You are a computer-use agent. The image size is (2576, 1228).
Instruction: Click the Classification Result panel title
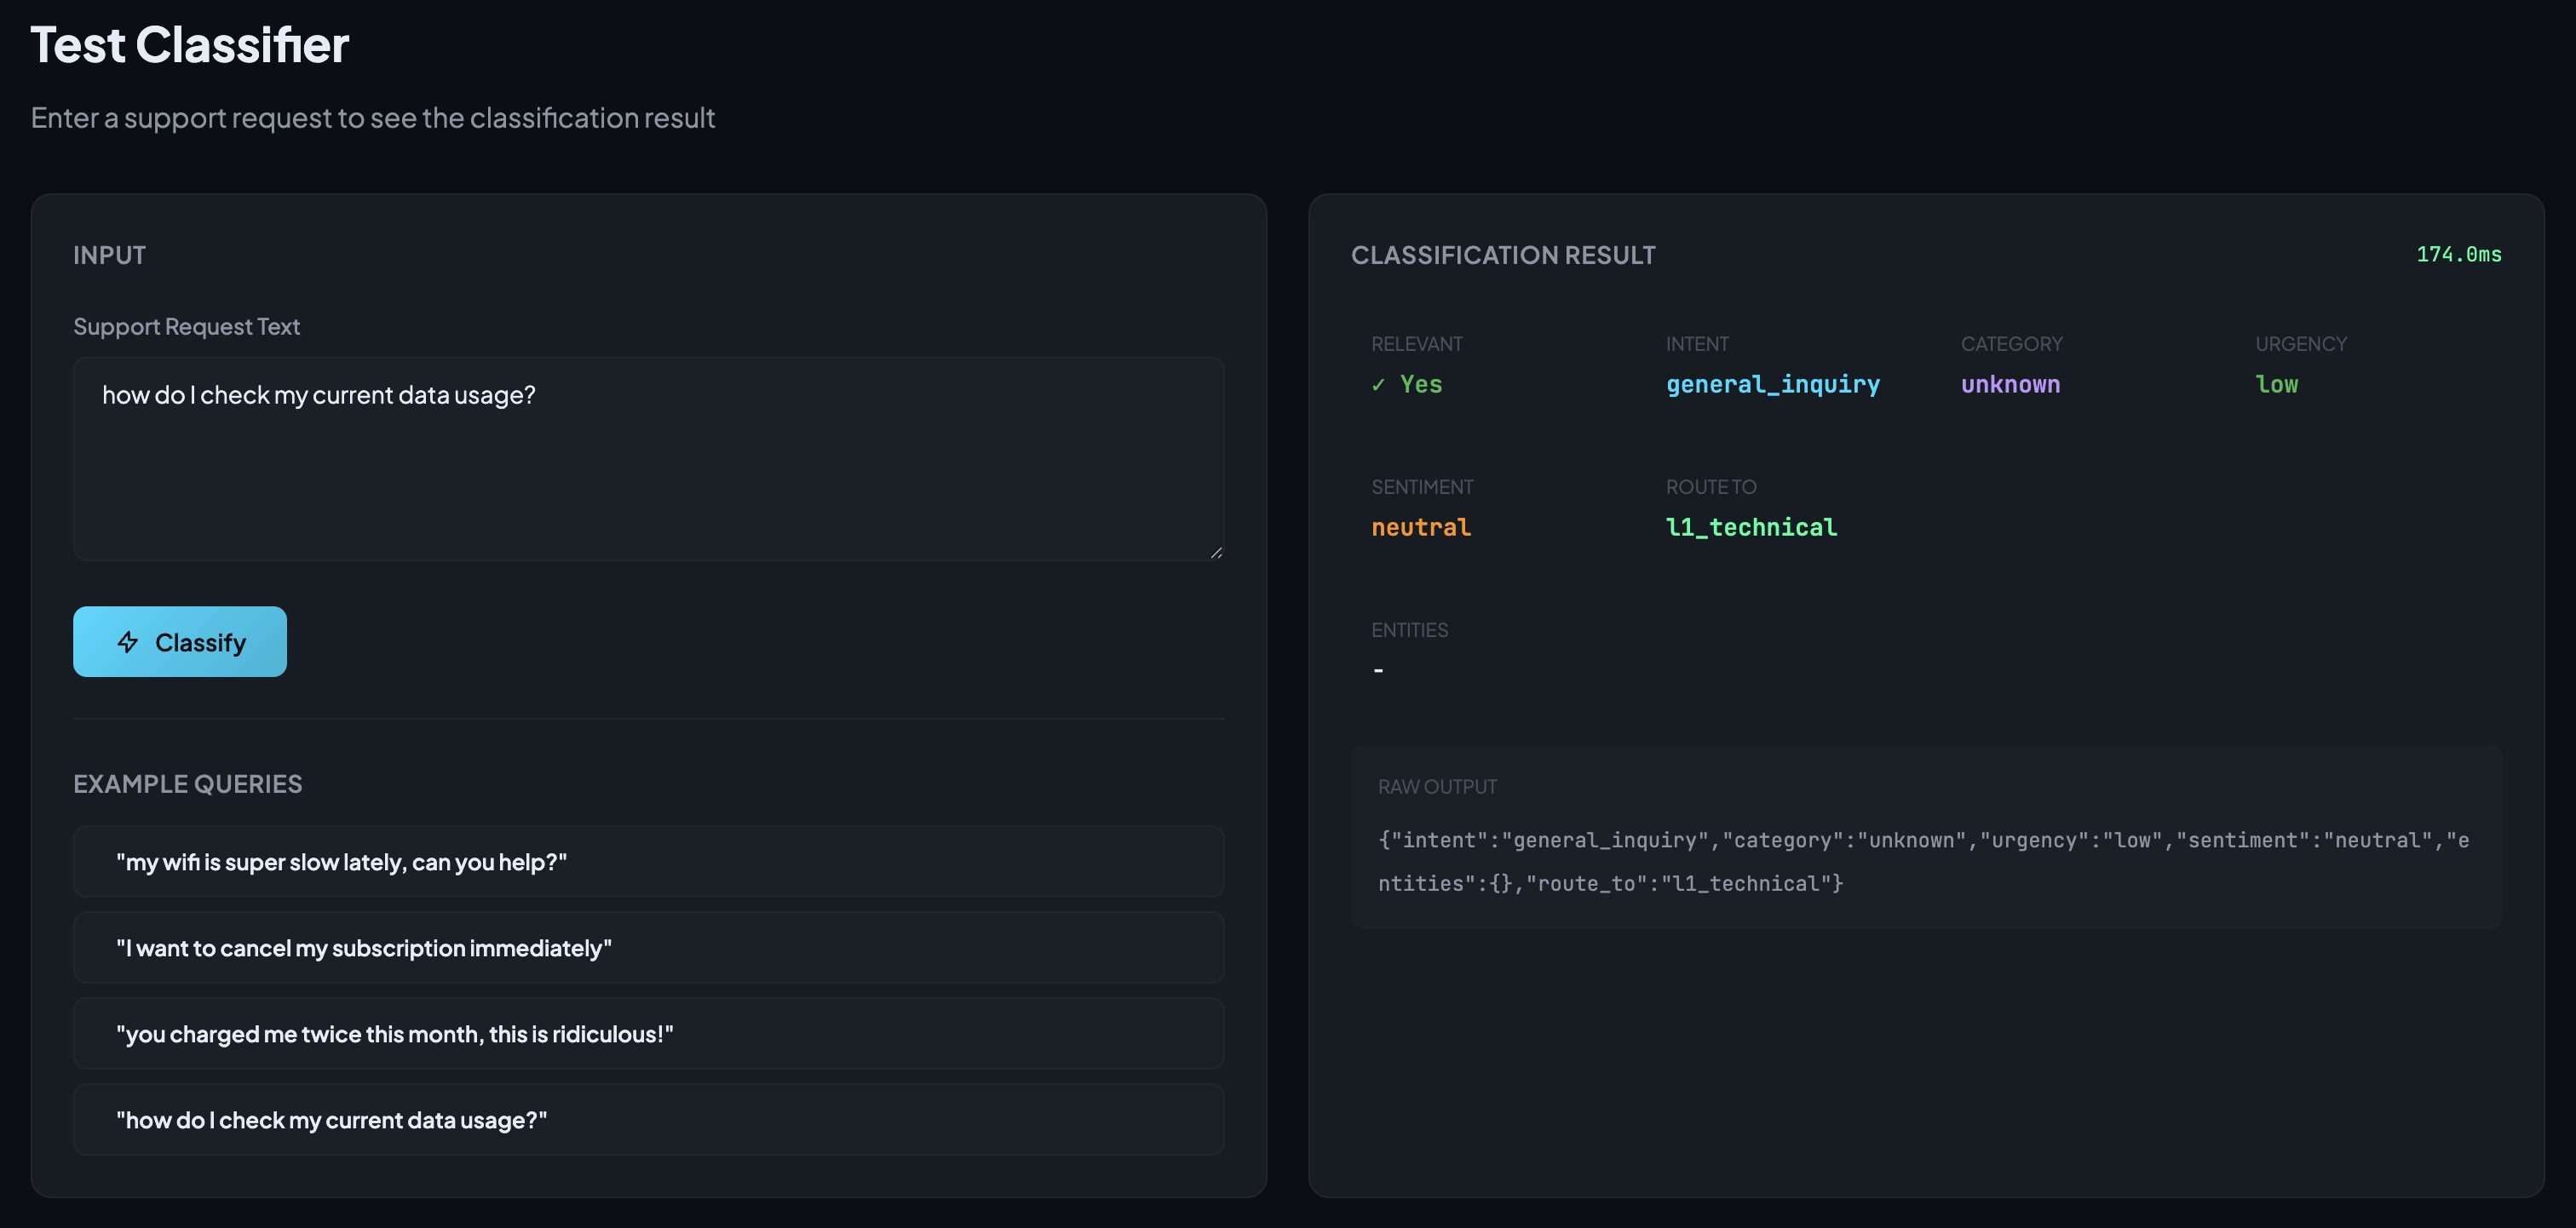(x=1502, y=256)
